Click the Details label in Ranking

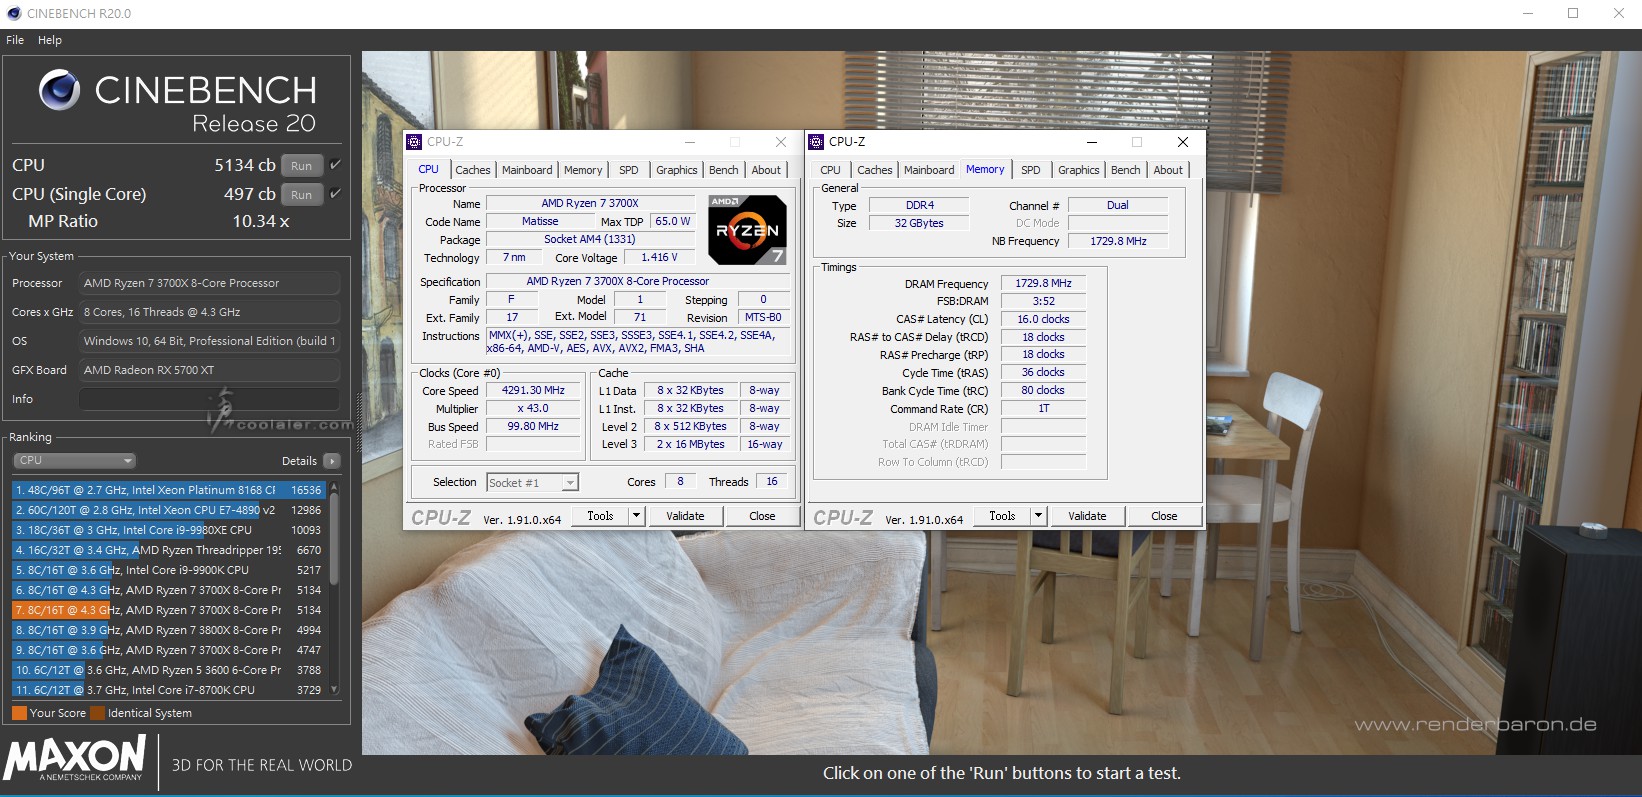(299, 461)
